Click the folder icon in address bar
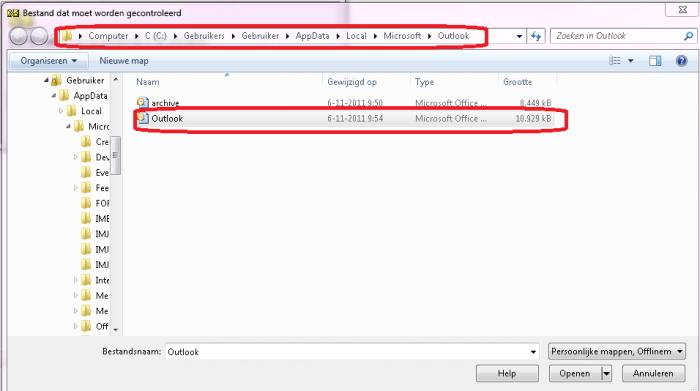This screenshot has height=391, width=700. pyautogui.click(x=67, y=36)
